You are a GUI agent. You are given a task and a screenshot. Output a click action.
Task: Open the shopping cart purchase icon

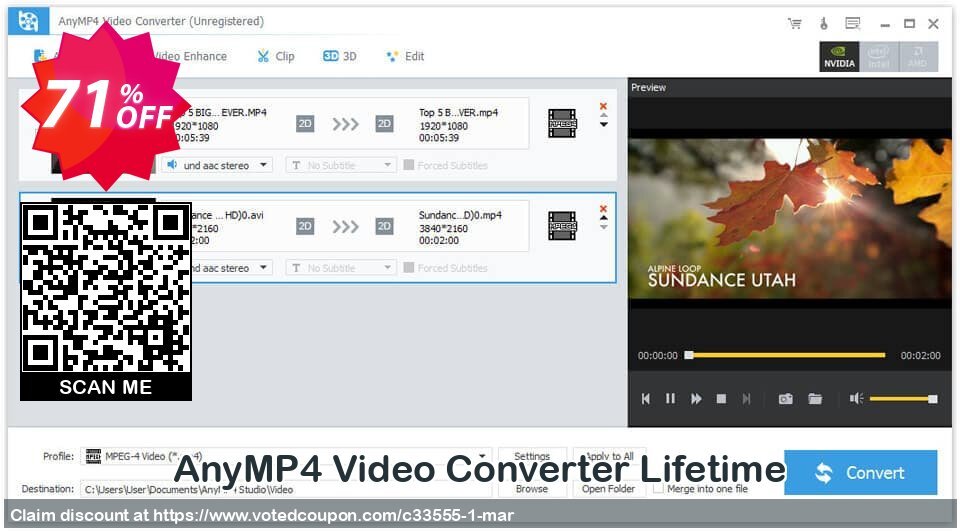[x=795, y=24]
